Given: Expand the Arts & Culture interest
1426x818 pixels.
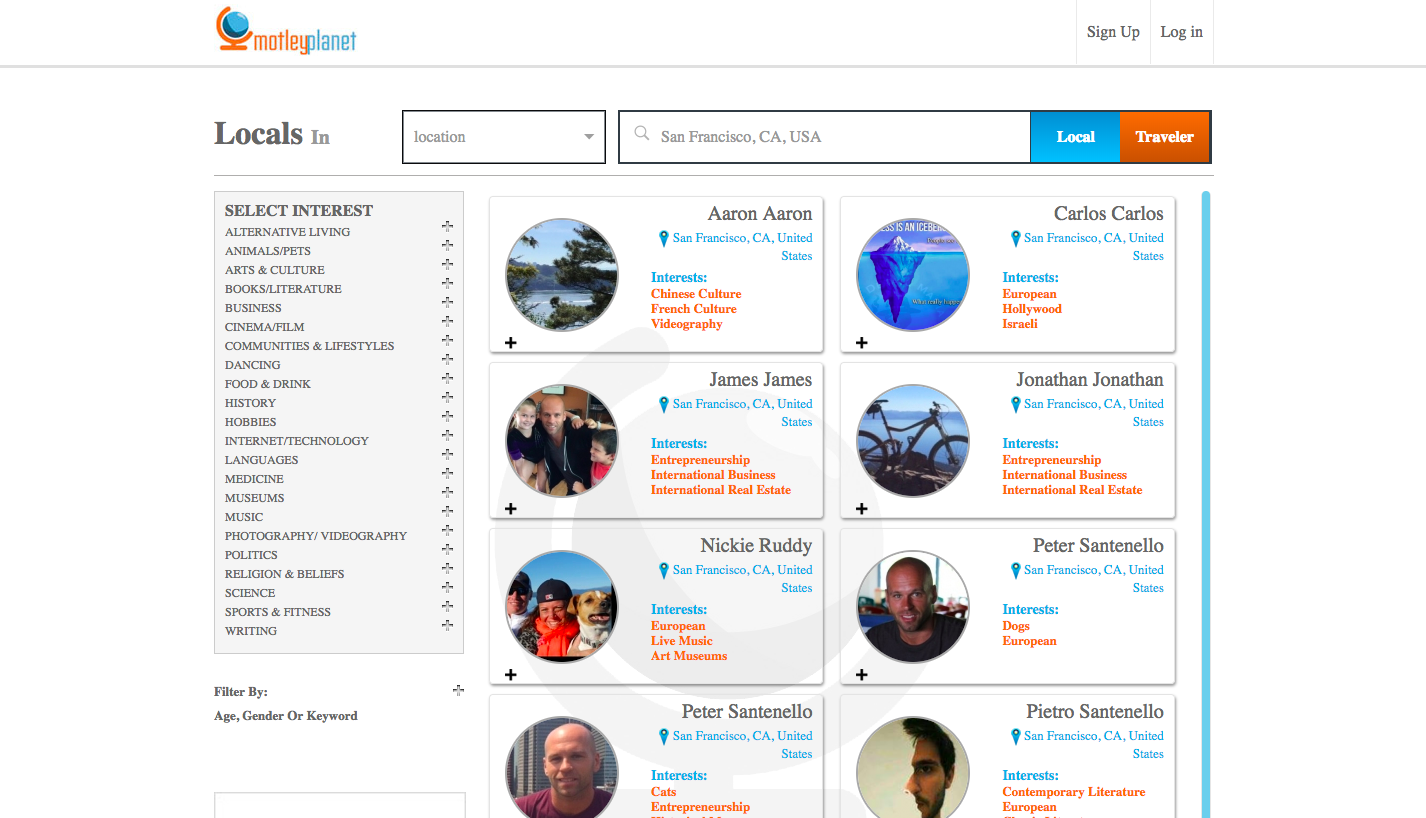Looking at the screenshot, I should [x=447, y=264].
